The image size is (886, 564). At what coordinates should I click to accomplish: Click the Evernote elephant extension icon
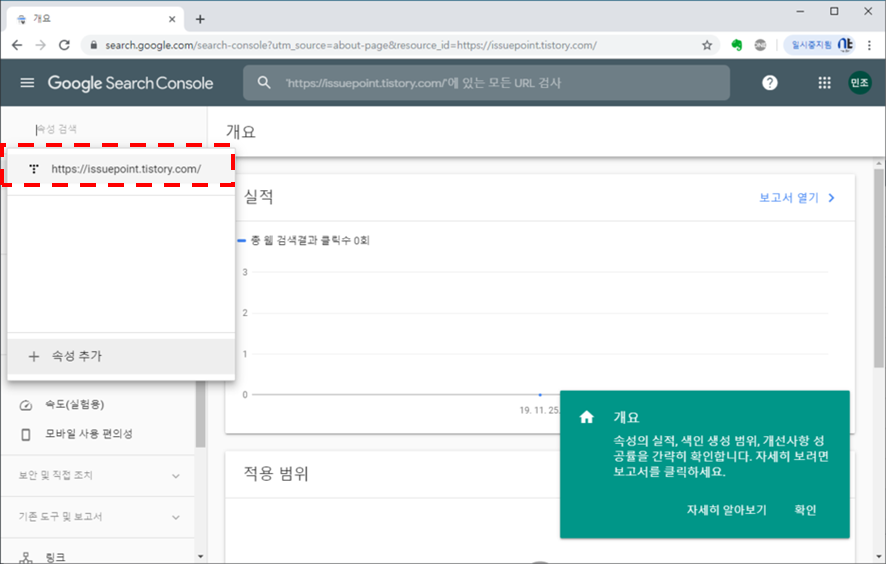pyautogui.click(x=736, y=45)
